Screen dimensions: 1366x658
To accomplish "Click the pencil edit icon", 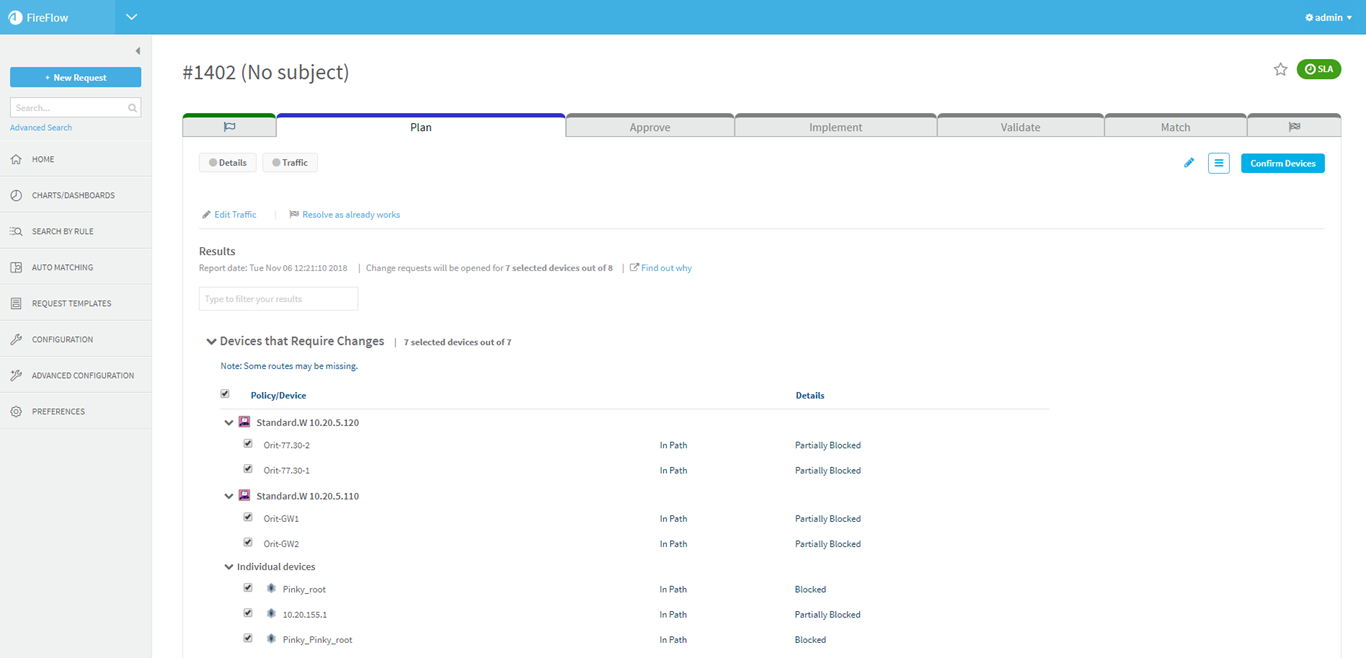I will [1189, 163].
